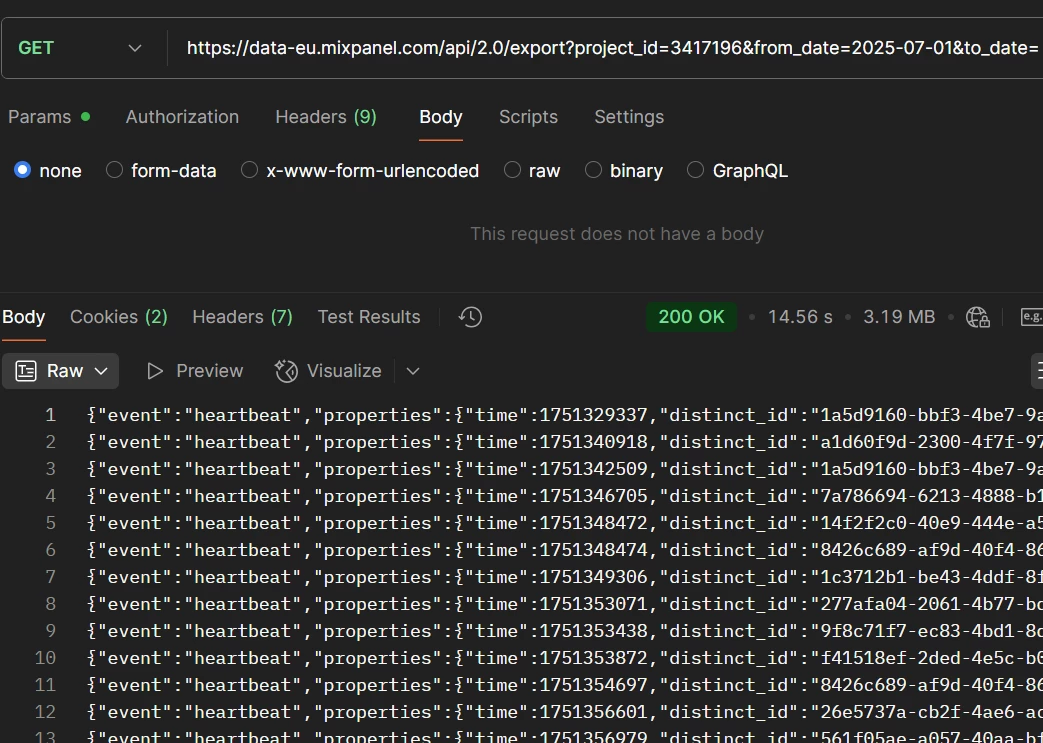Select the x-www-form-urlencoded radio option
This screenshot has width=1043, height=743.
(249, 170)
